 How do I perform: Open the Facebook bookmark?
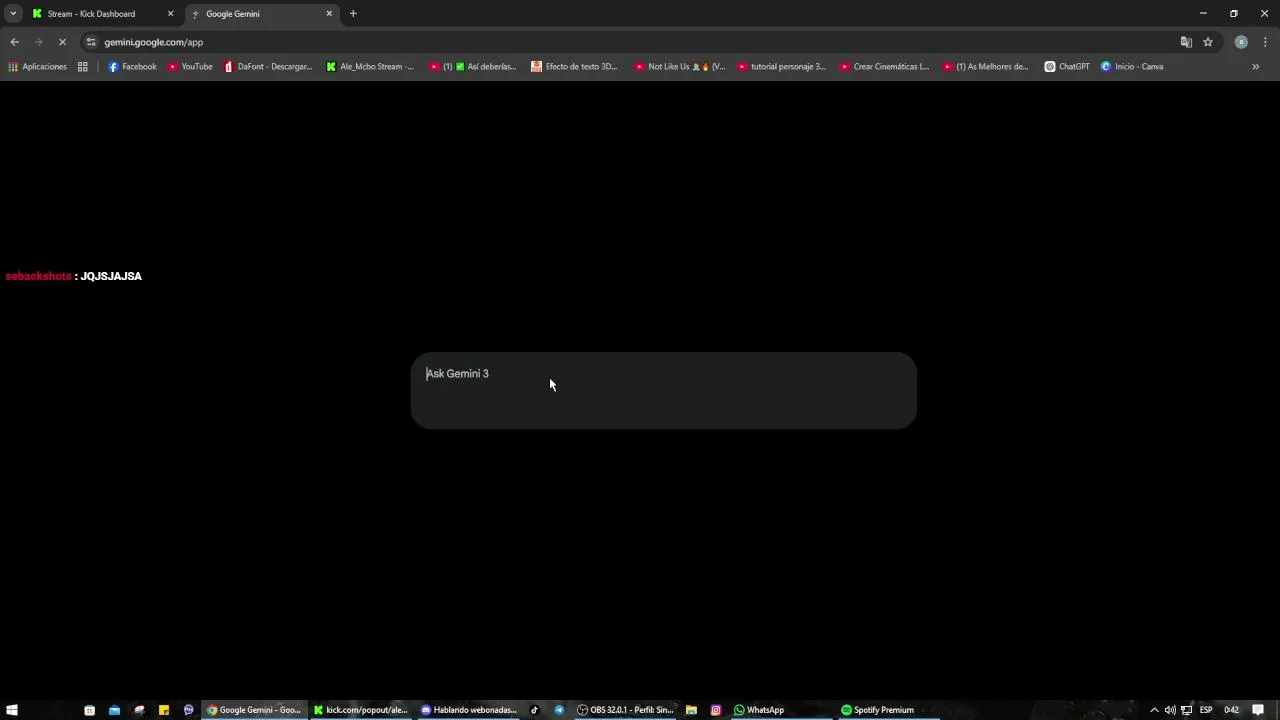(x=132, y=67)
